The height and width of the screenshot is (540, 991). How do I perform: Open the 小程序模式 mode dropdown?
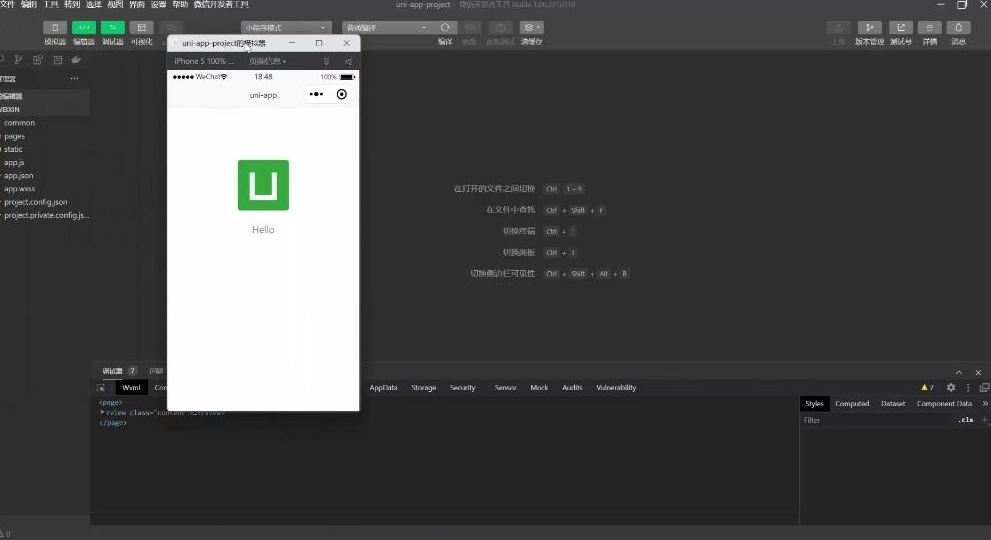(286, 28)
